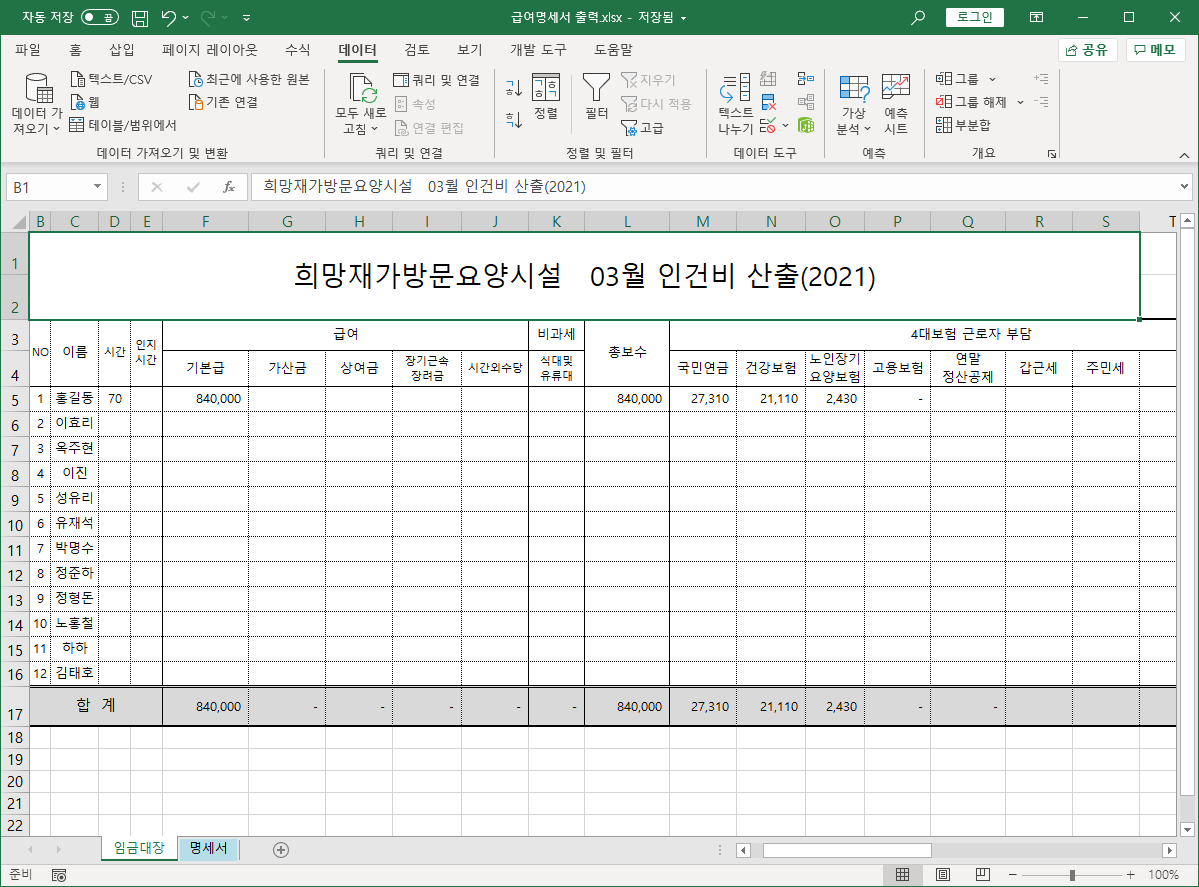Viewport: 1199px width, 887px height.
Task: Click the 모두 새로 고침 icon
Action: pos(362,88)
